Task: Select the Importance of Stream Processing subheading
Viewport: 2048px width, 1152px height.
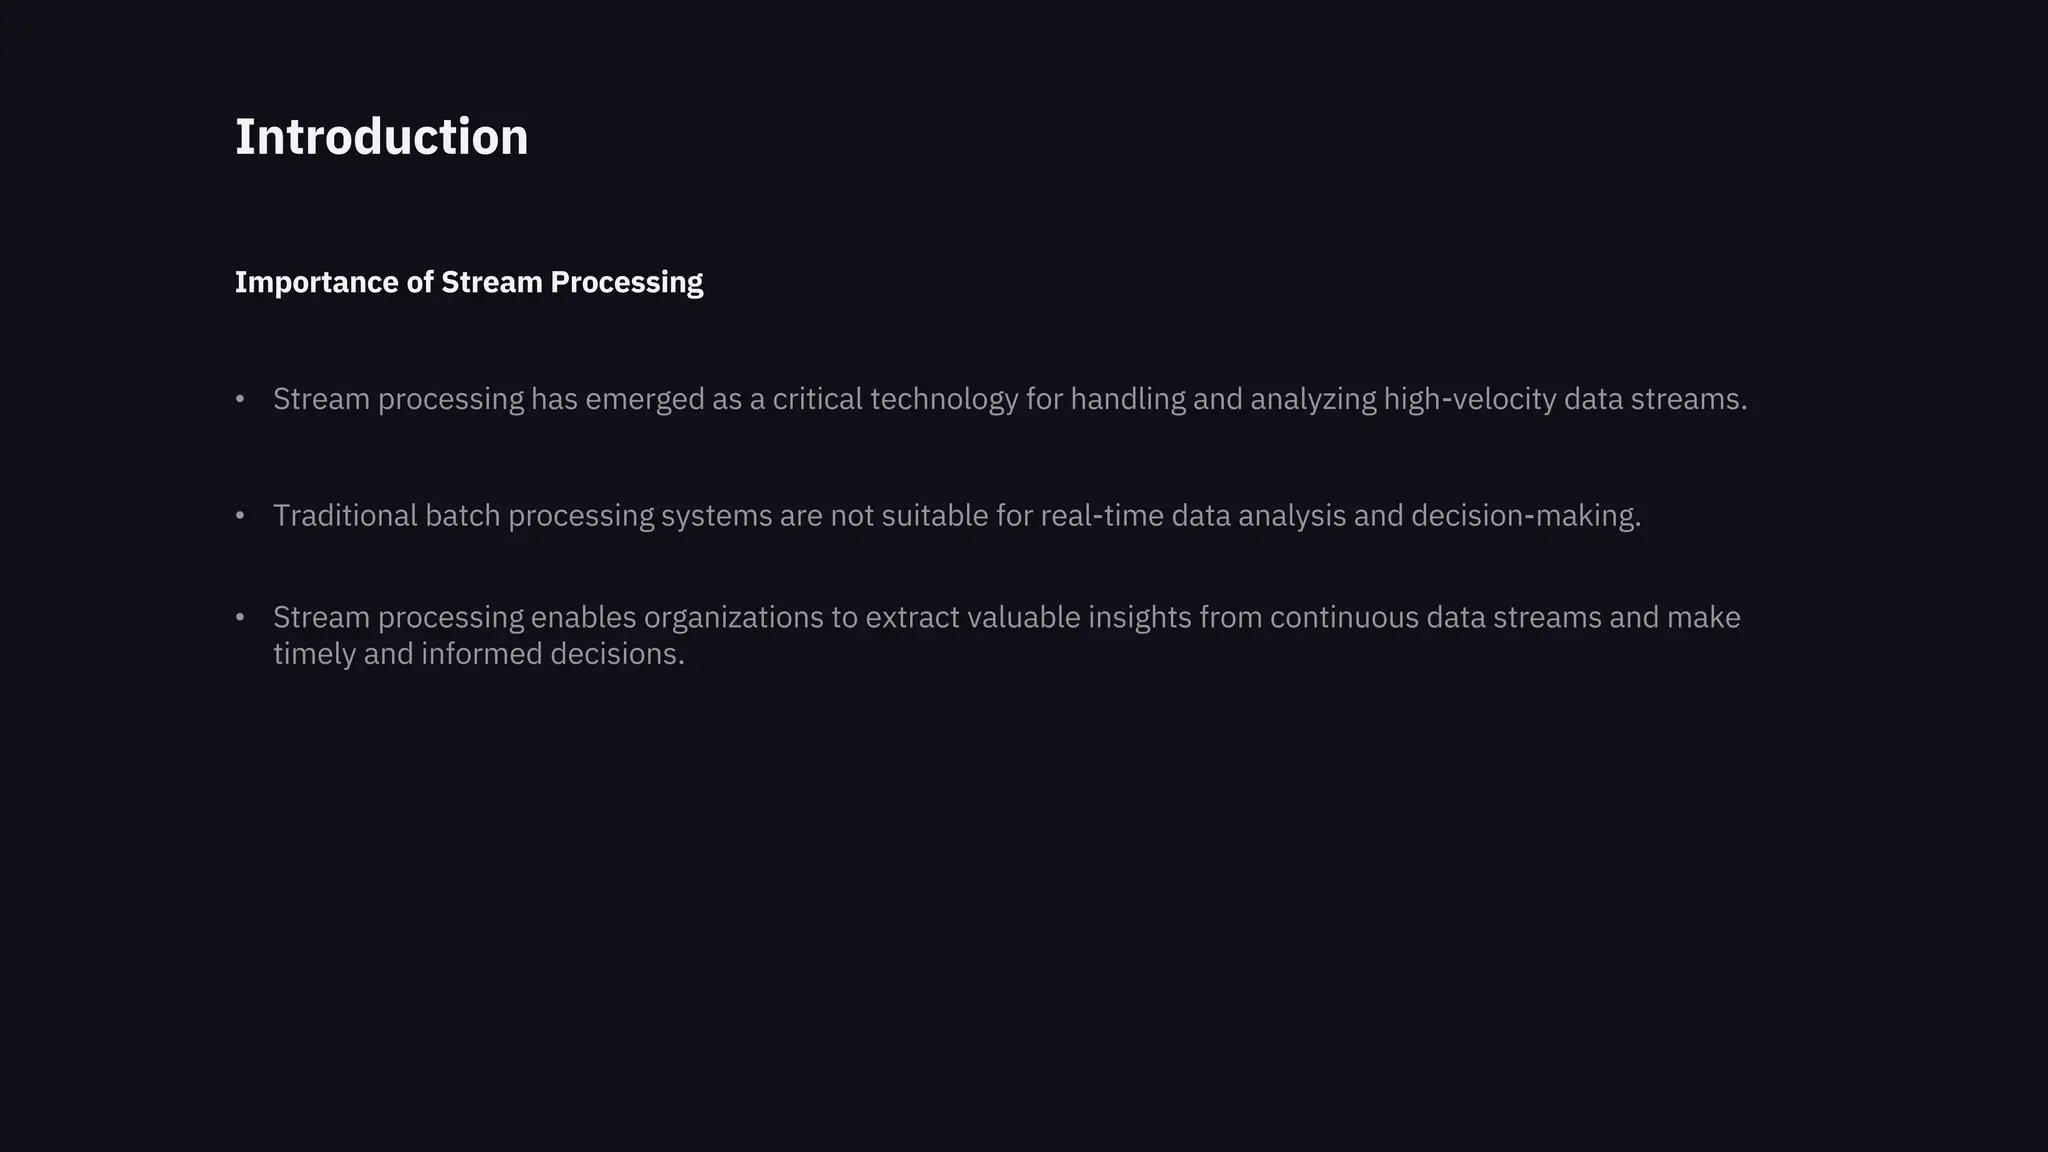Action: (x=468, y=283)
